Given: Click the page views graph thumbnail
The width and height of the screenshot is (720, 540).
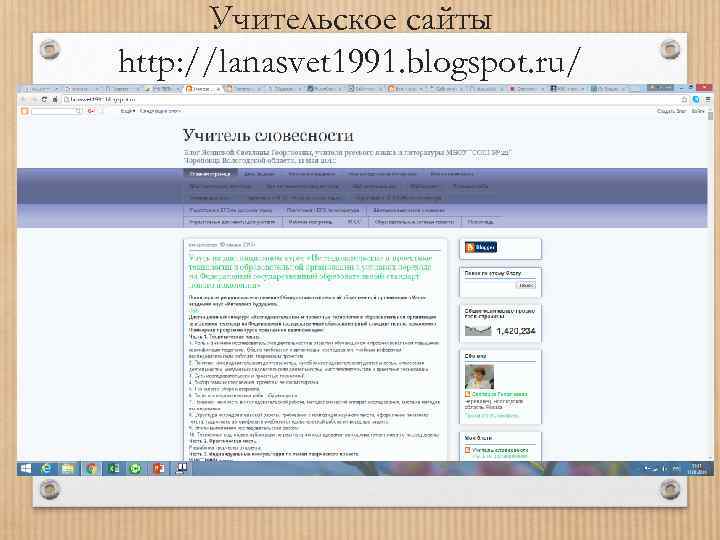Looking at the screenshot, I should click(478, 331).
